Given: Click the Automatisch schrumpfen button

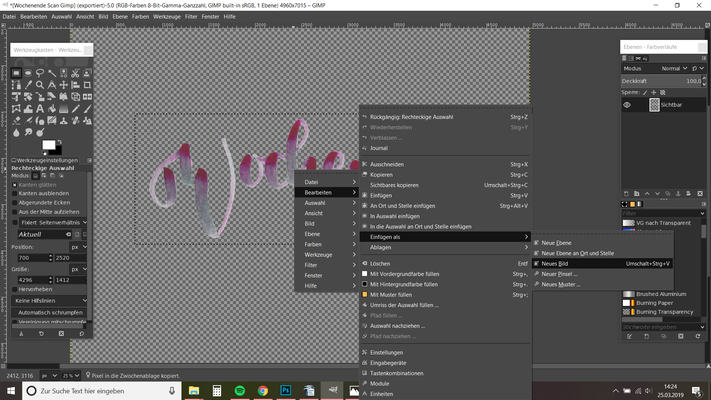Looking at the screenshot, I should click(x=50, y=313).
